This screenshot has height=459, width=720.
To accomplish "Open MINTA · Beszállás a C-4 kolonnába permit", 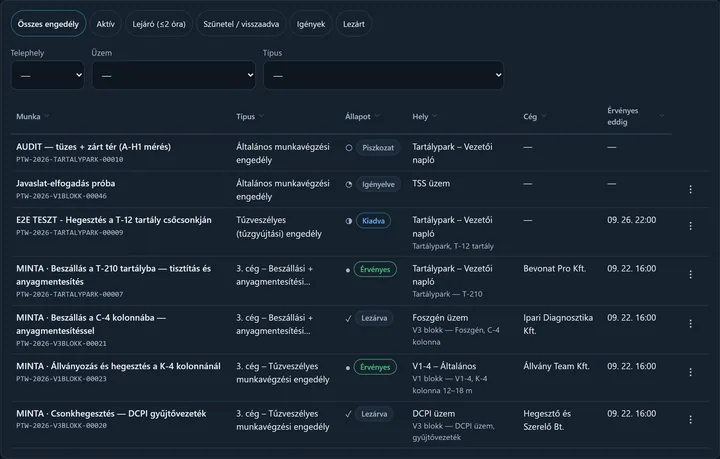I will pyautogui.click(x=91, y=324).
